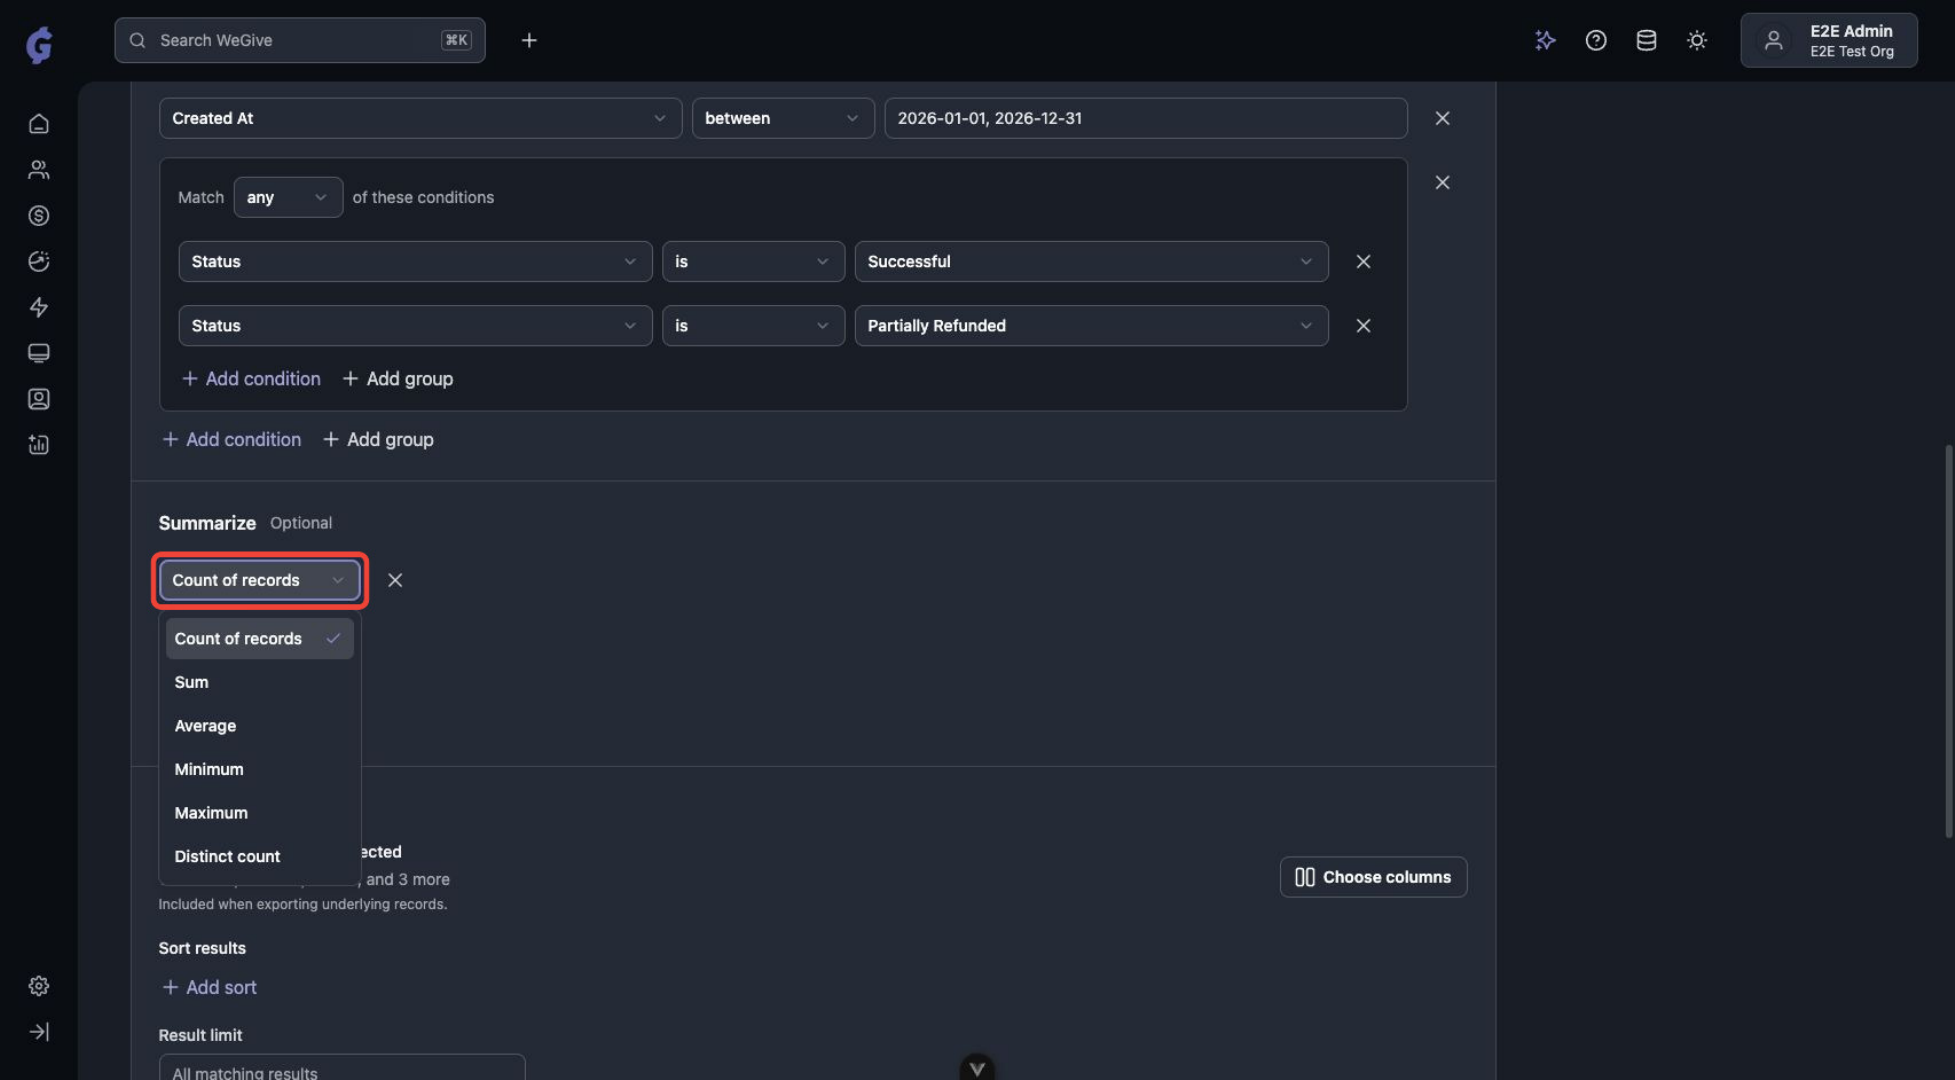Click Add condition inside the Match group

tap(251, 379)
